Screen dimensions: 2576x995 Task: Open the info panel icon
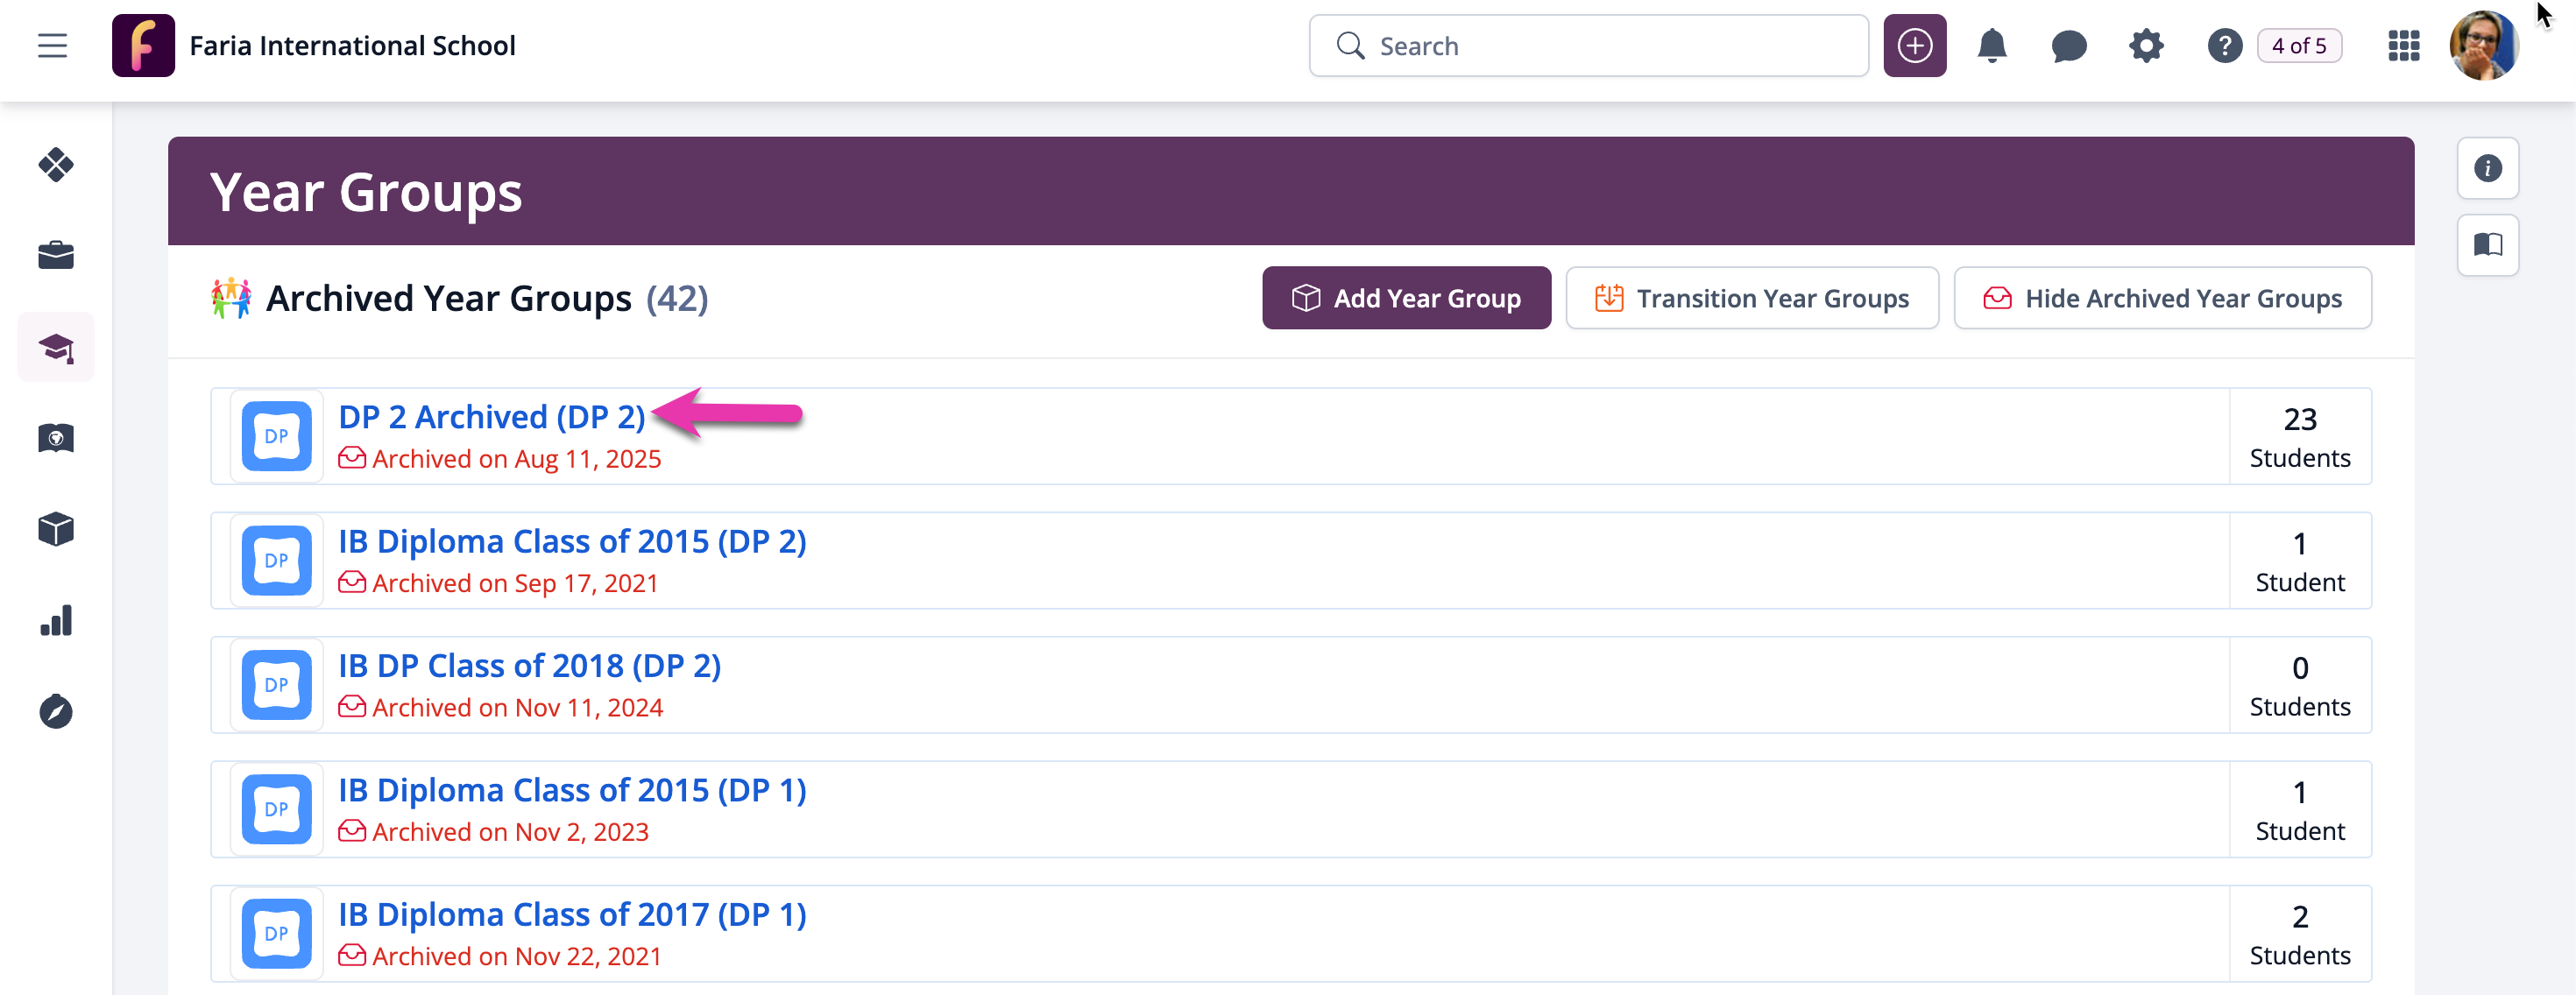pyautogui.click(x=2487, y=168)
